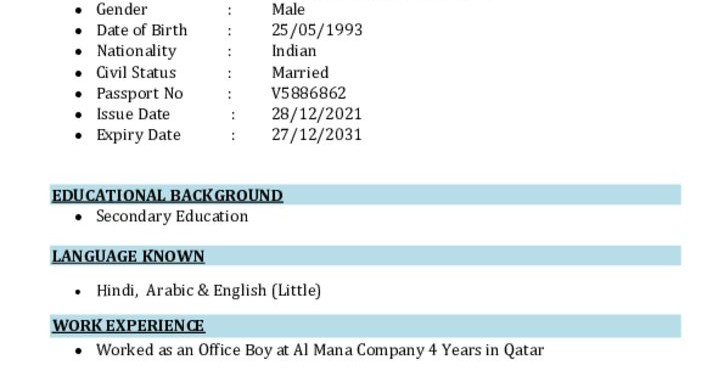Click the EDUCATIONAL BACKGROUND heading

[167, 195]
